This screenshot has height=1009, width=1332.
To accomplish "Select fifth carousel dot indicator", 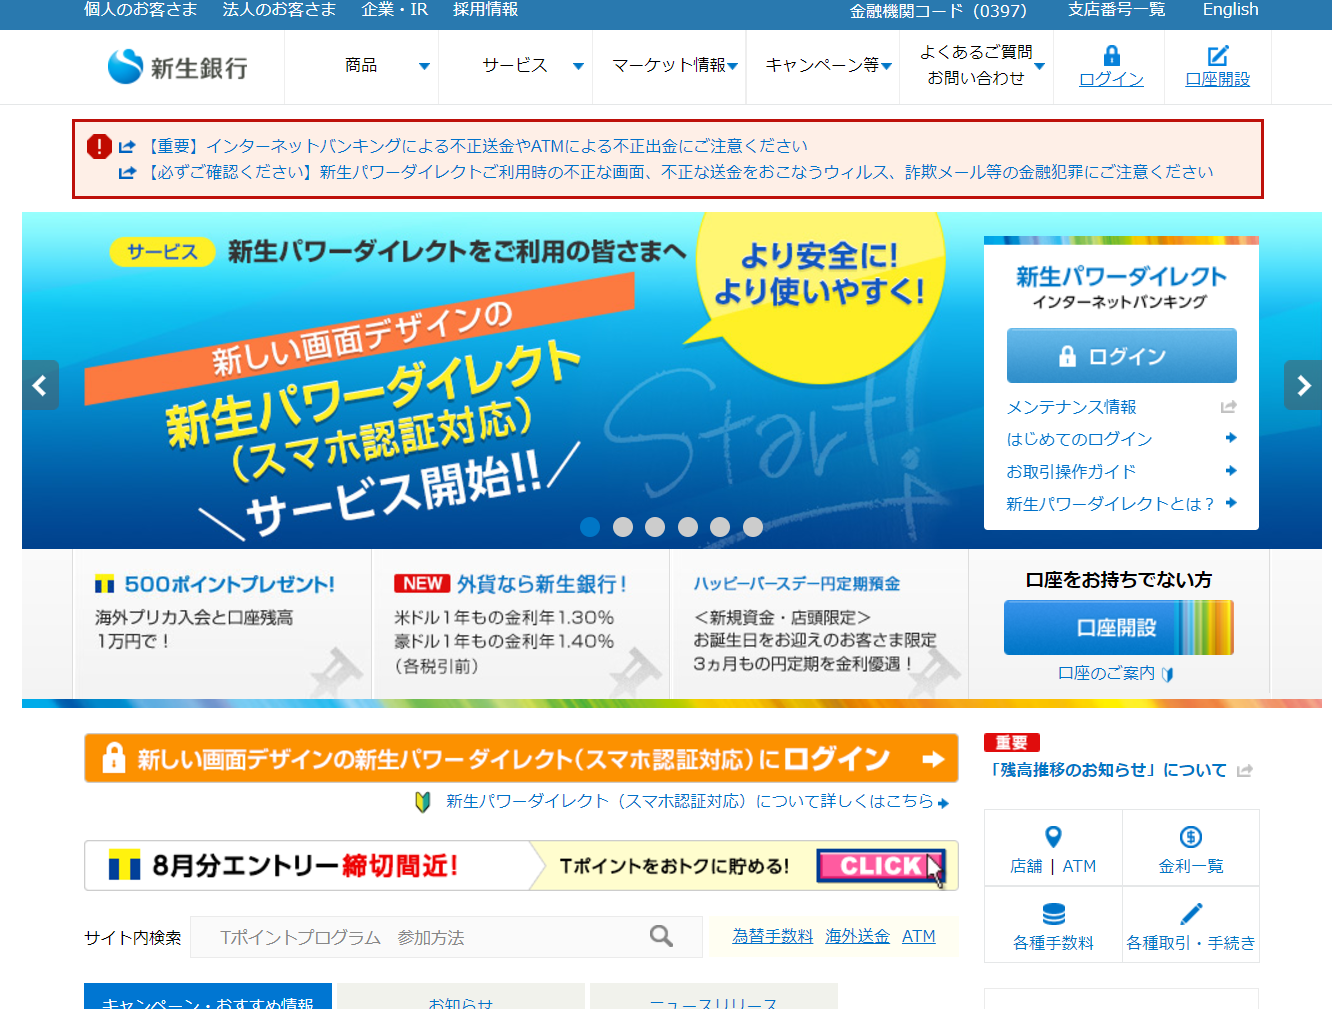I will (720, 527).
